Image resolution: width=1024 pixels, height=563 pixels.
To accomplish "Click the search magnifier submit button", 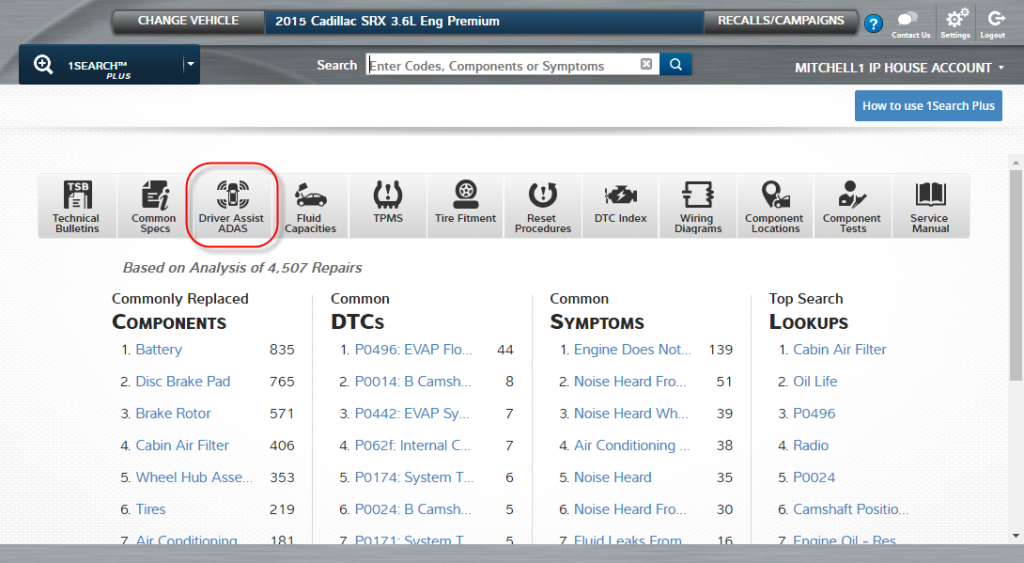I will pos(676,65).
